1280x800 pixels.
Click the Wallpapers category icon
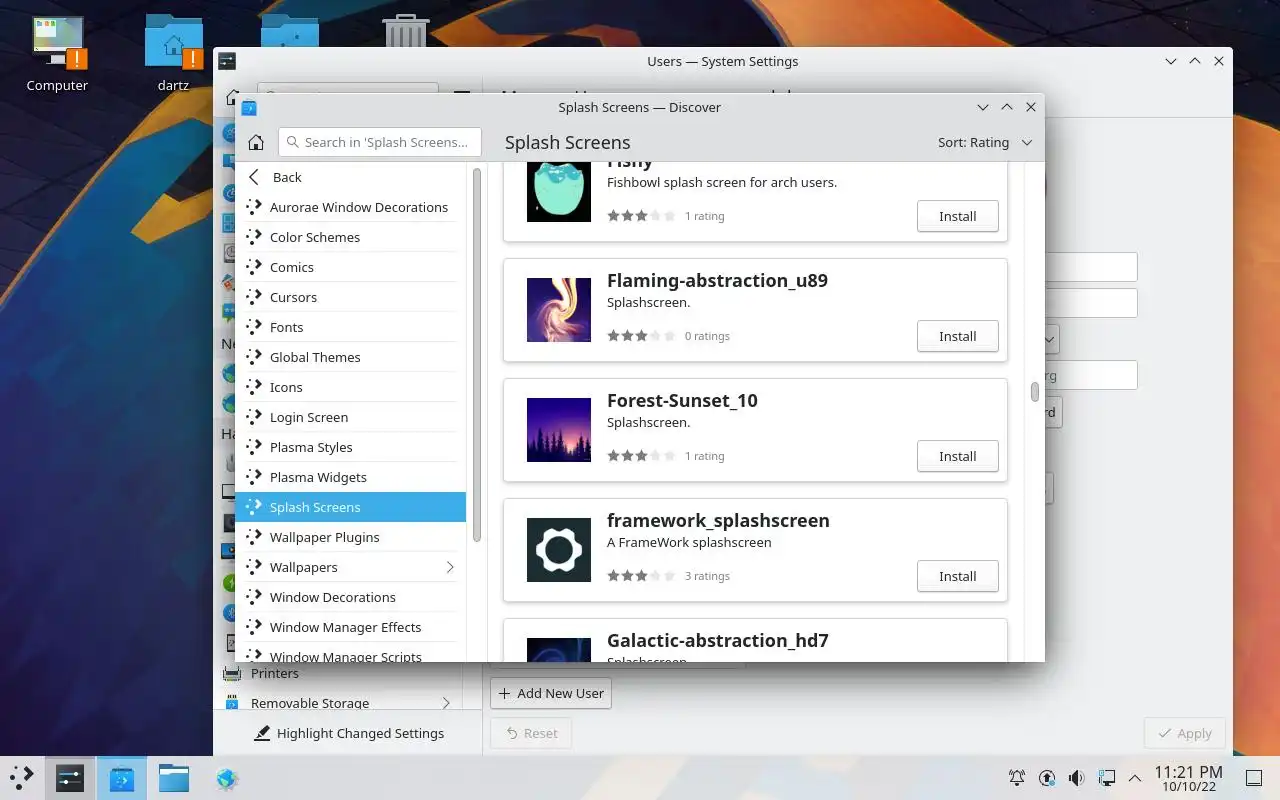[254, 567]
